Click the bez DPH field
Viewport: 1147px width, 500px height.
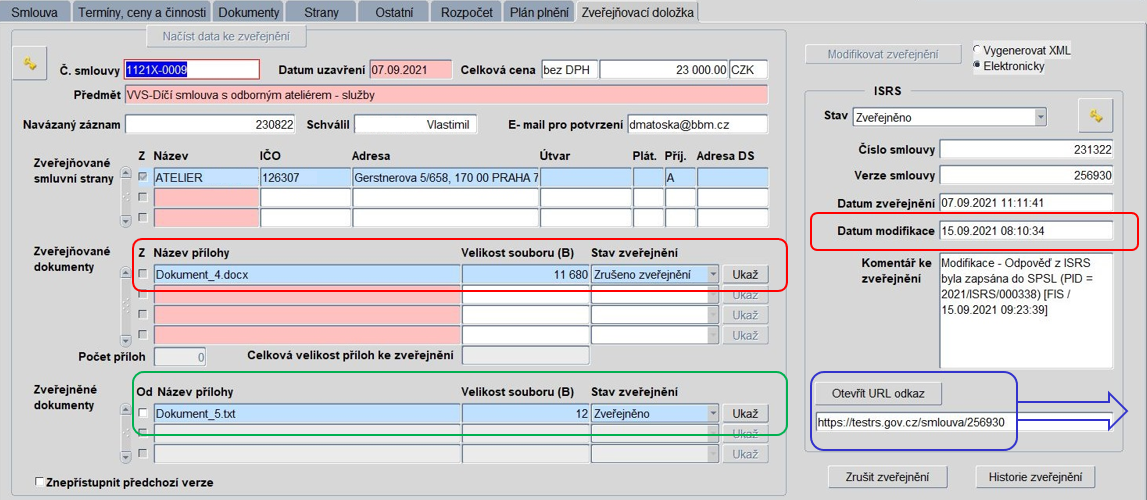point(569,69)
